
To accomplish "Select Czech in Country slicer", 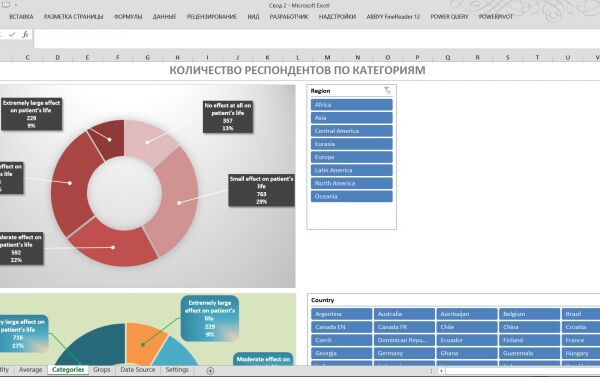I will [341, 340].
